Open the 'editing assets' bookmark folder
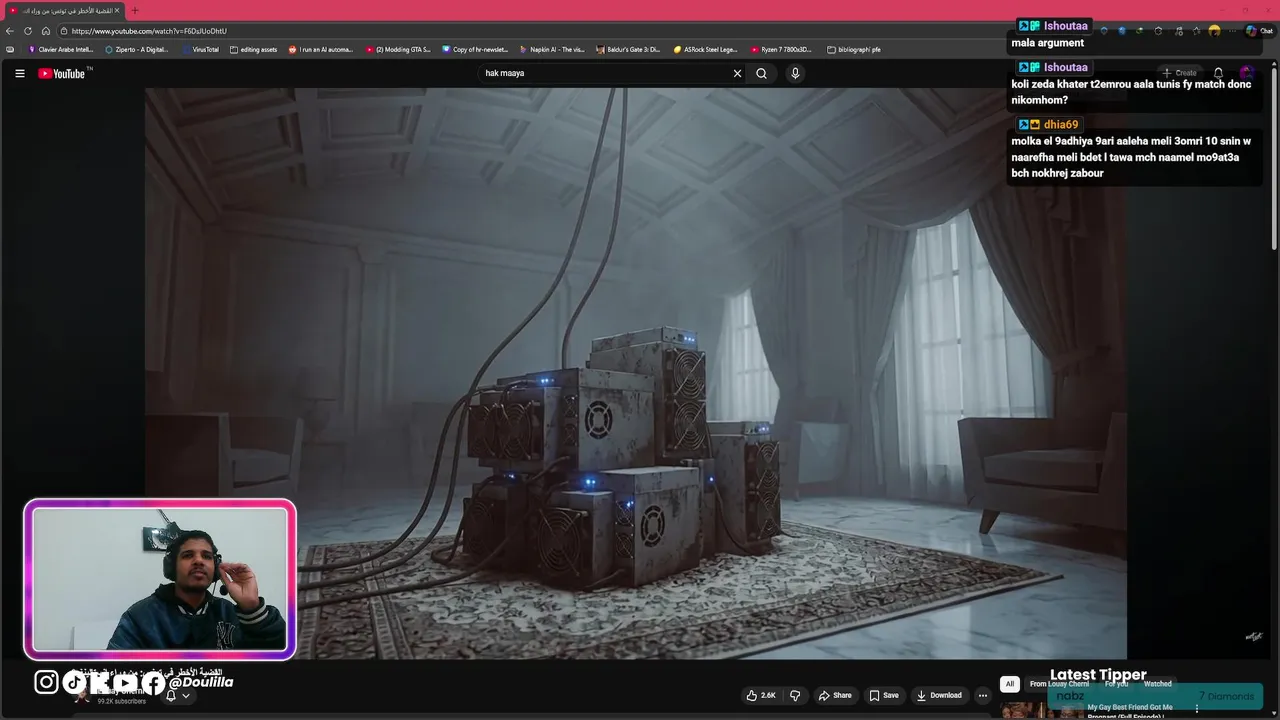 tap(253, 49)
